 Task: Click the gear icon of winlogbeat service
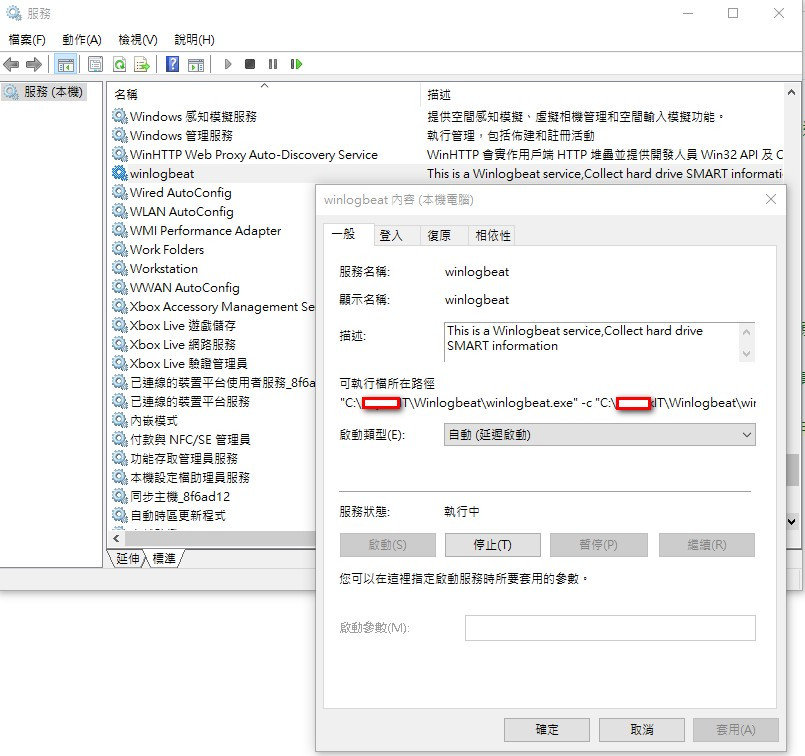(120, 173)
